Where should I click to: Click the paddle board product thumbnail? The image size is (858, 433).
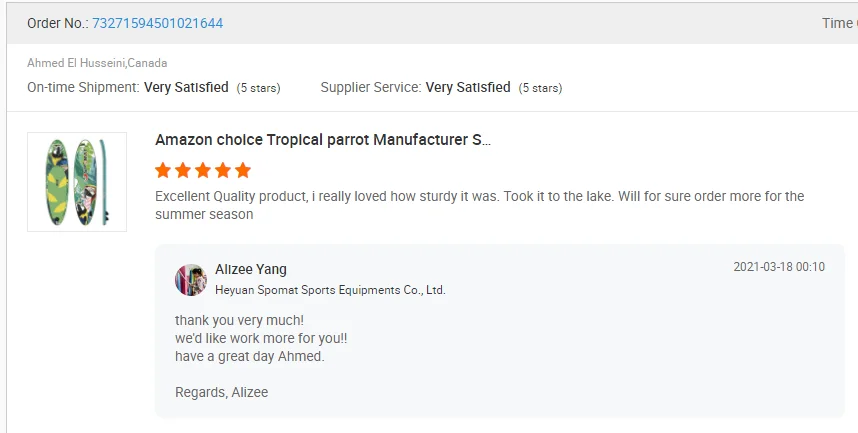tap(77, 182)
